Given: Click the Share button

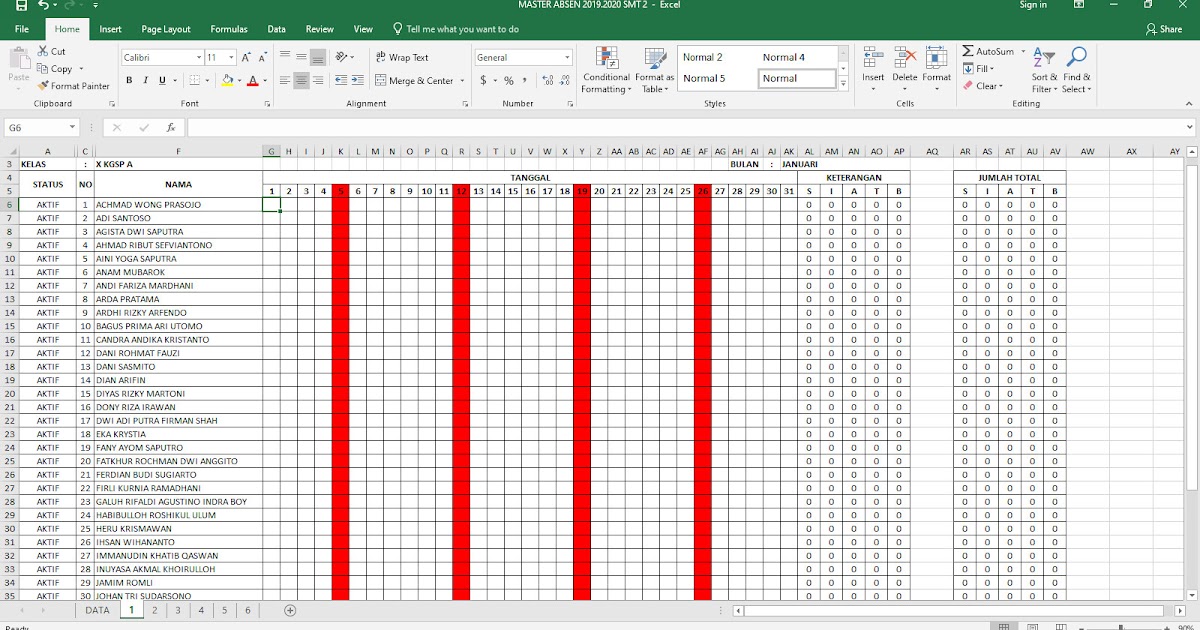Looking at the screenshot, I should point(1164,30).
